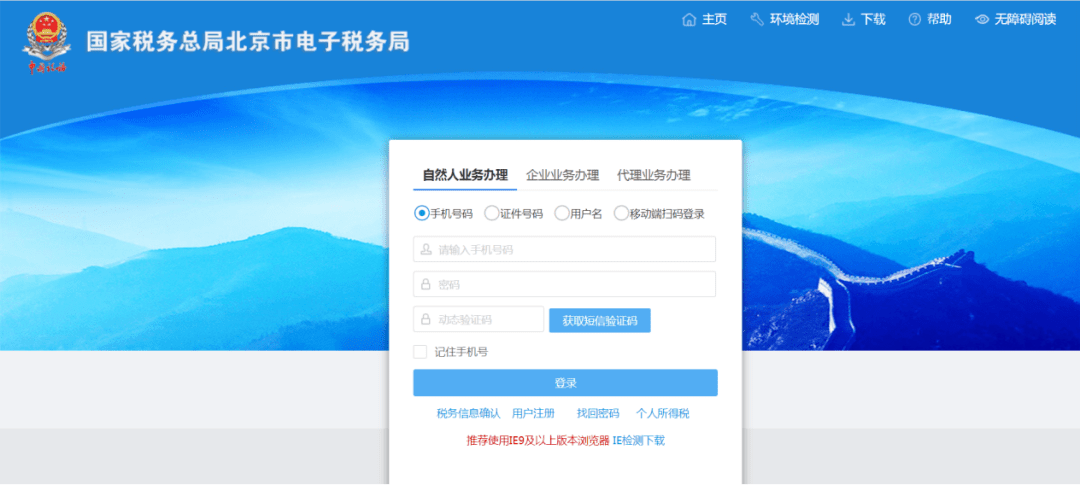Click the national tax emblem logo
The height and width of the screenshot is (485, 1080).
[x=46, y=41]
